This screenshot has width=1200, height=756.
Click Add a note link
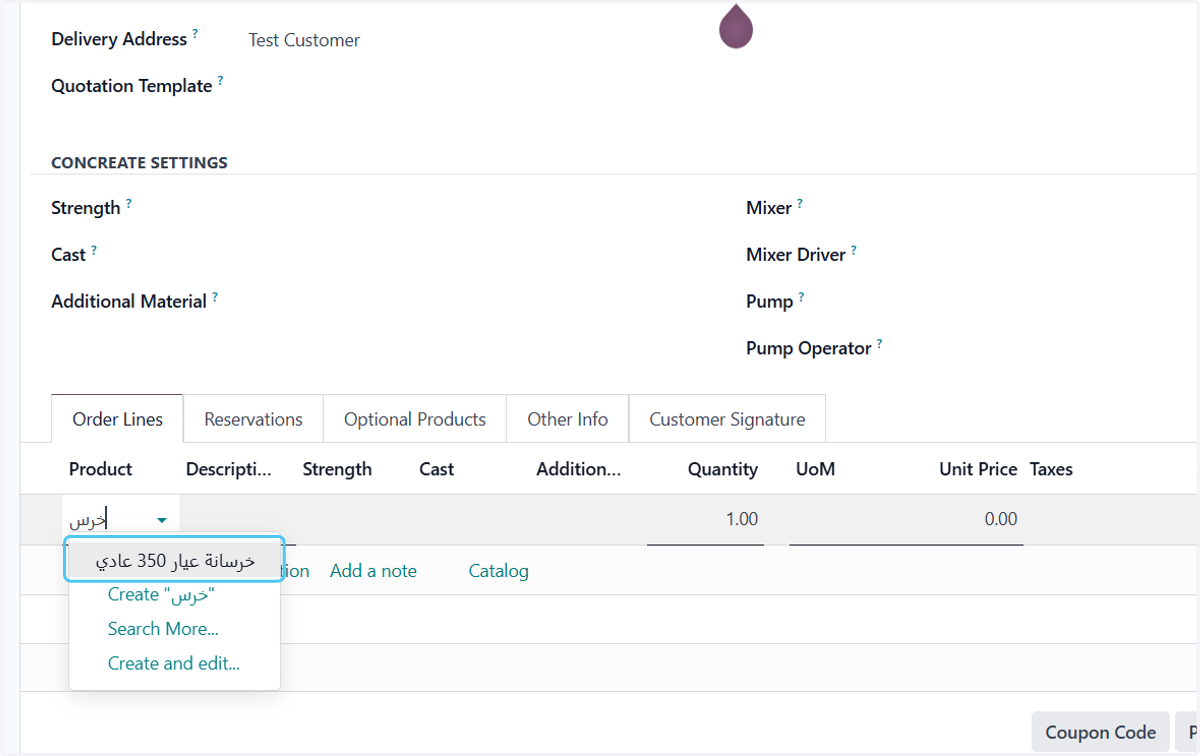click(x=373, y=571)
